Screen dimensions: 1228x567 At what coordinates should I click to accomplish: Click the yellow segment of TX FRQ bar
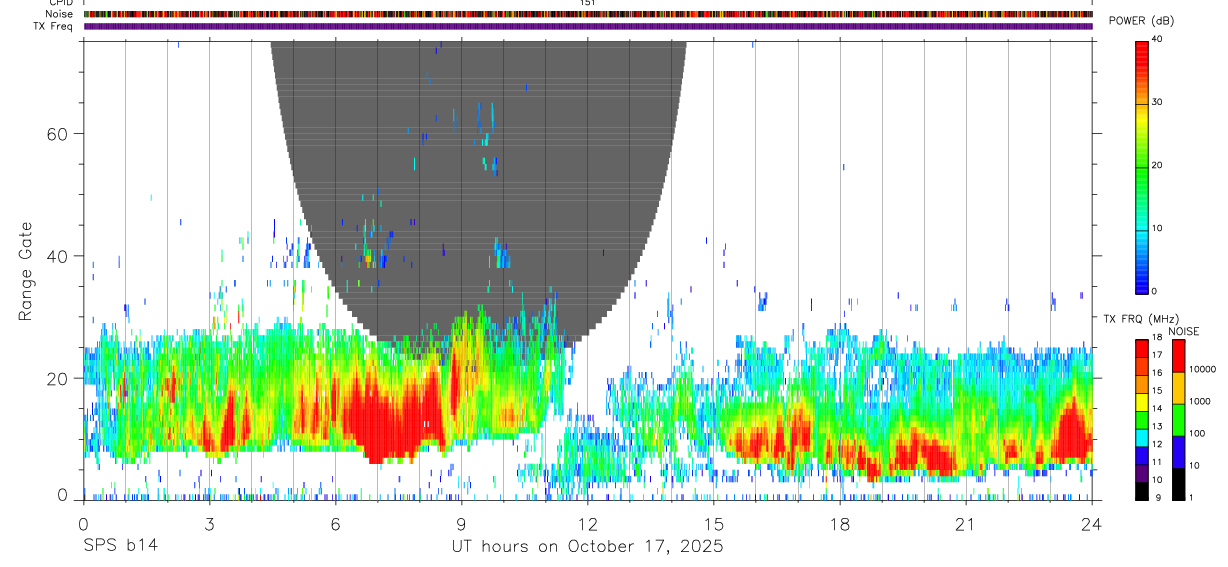1142,402
